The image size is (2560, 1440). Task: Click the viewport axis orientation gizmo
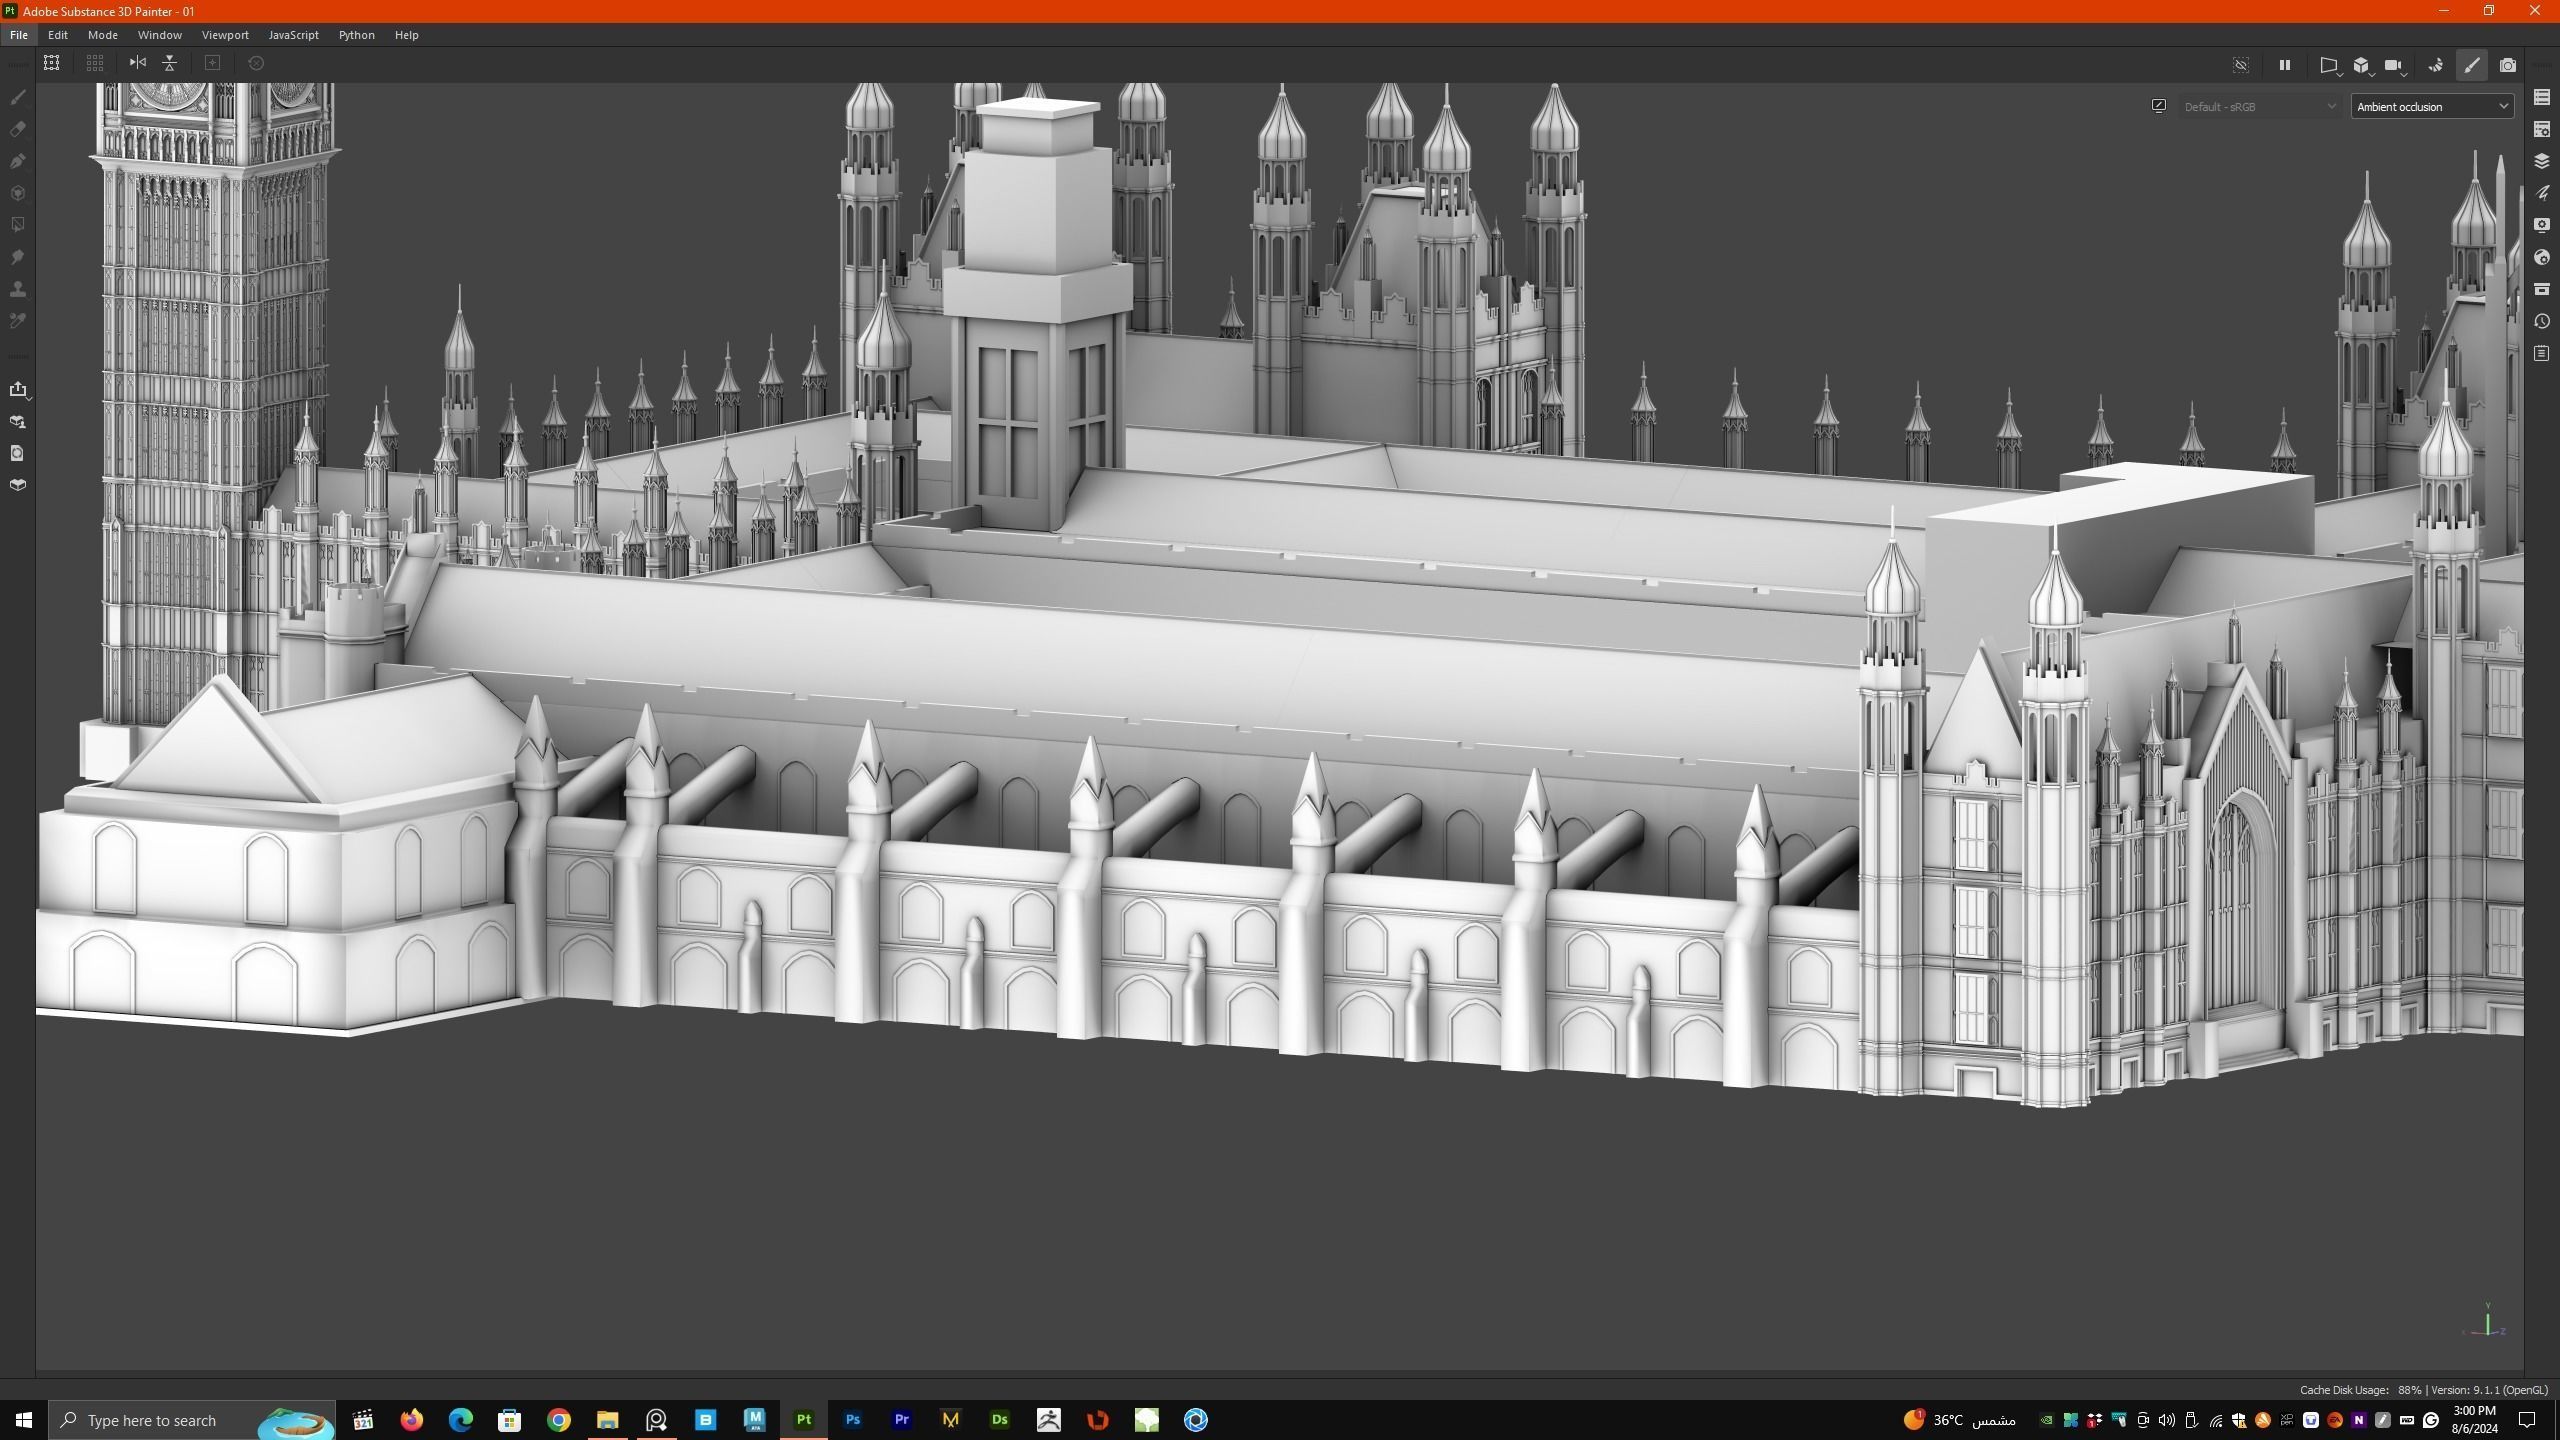click(x=2486, y=1320)
